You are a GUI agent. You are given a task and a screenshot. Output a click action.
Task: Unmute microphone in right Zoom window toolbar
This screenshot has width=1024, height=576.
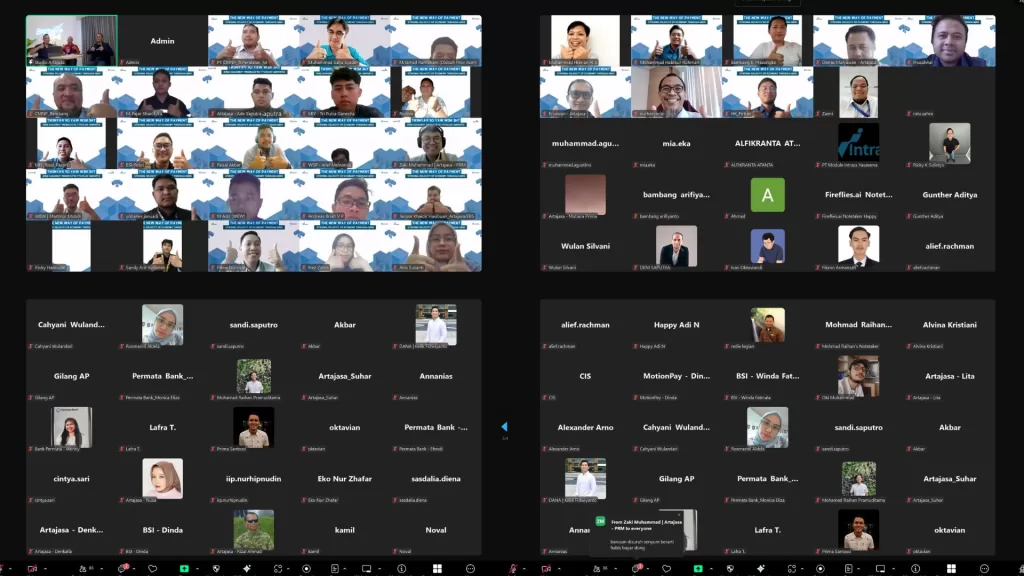point(515,569)
